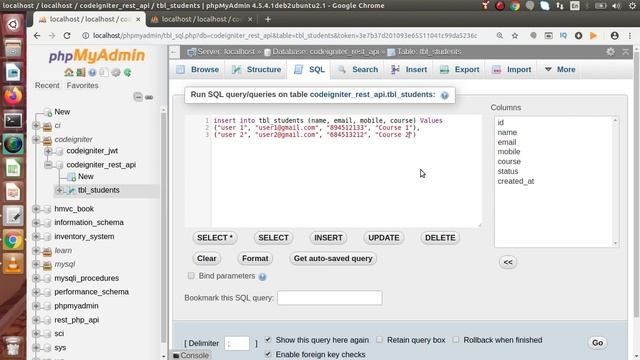Collapse the codeigniter database group
The width and height of the screenshot is (640, 360).
point(36,139)
